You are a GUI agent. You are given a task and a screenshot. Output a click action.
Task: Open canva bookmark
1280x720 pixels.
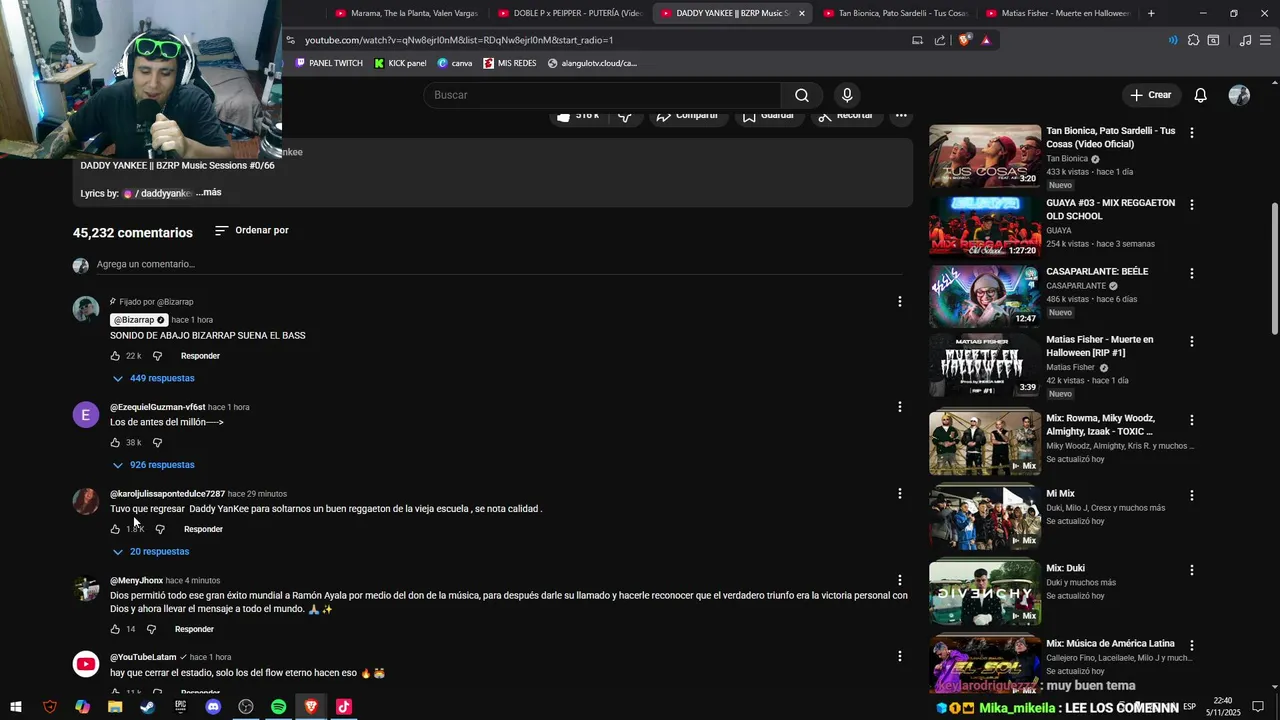[x=454, y=63]
